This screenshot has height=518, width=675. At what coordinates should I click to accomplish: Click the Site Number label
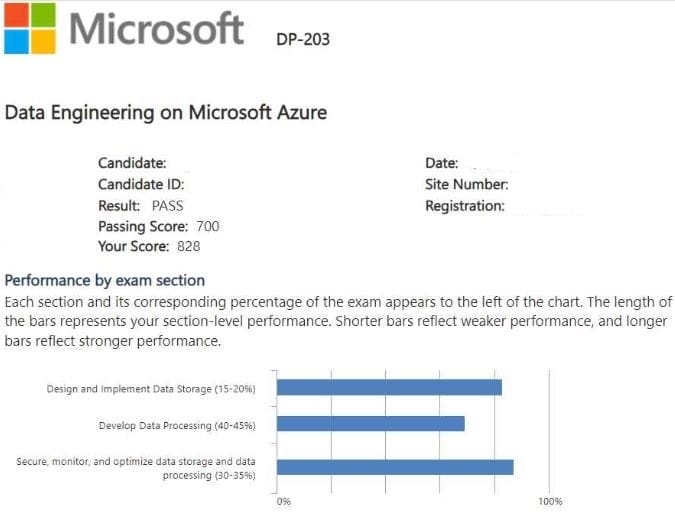(x=467, y=184)
